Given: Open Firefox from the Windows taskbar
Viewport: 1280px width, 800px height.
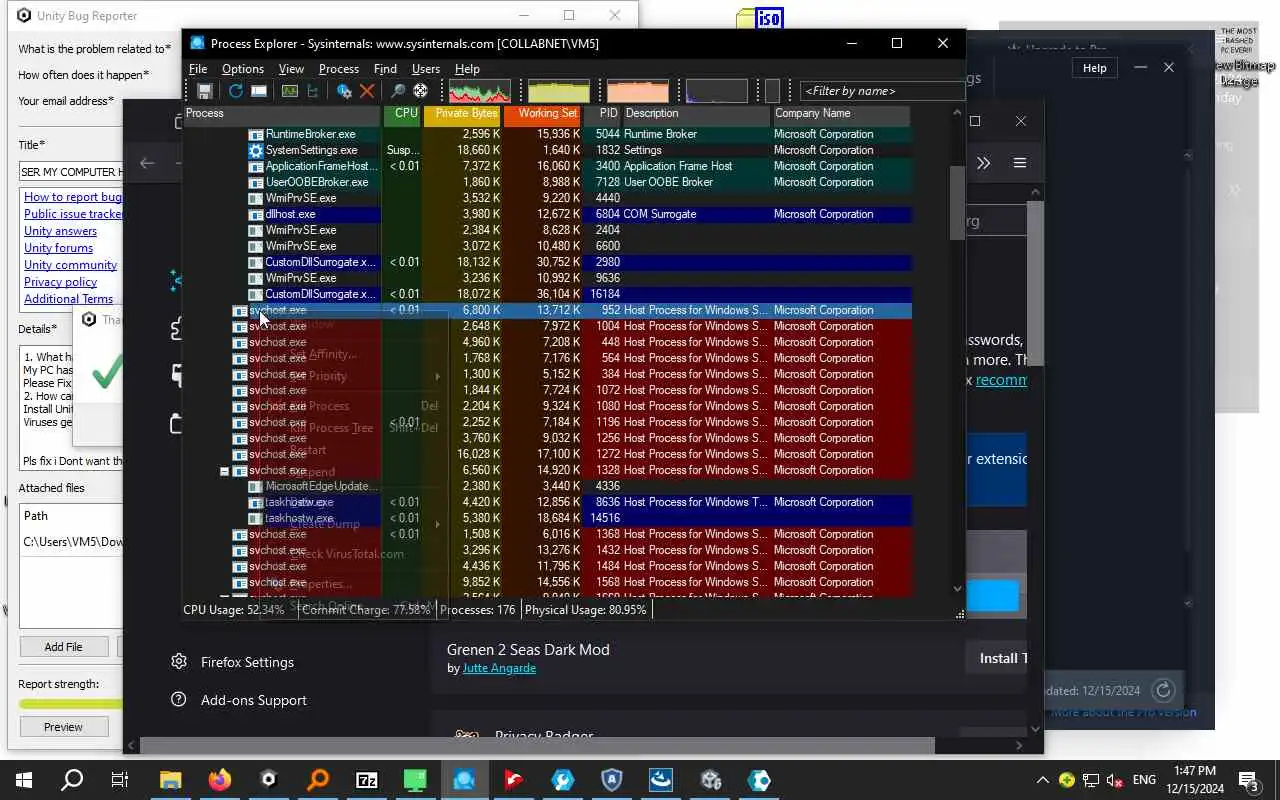Looking at the screenshot, I should (x=220, y=780).
